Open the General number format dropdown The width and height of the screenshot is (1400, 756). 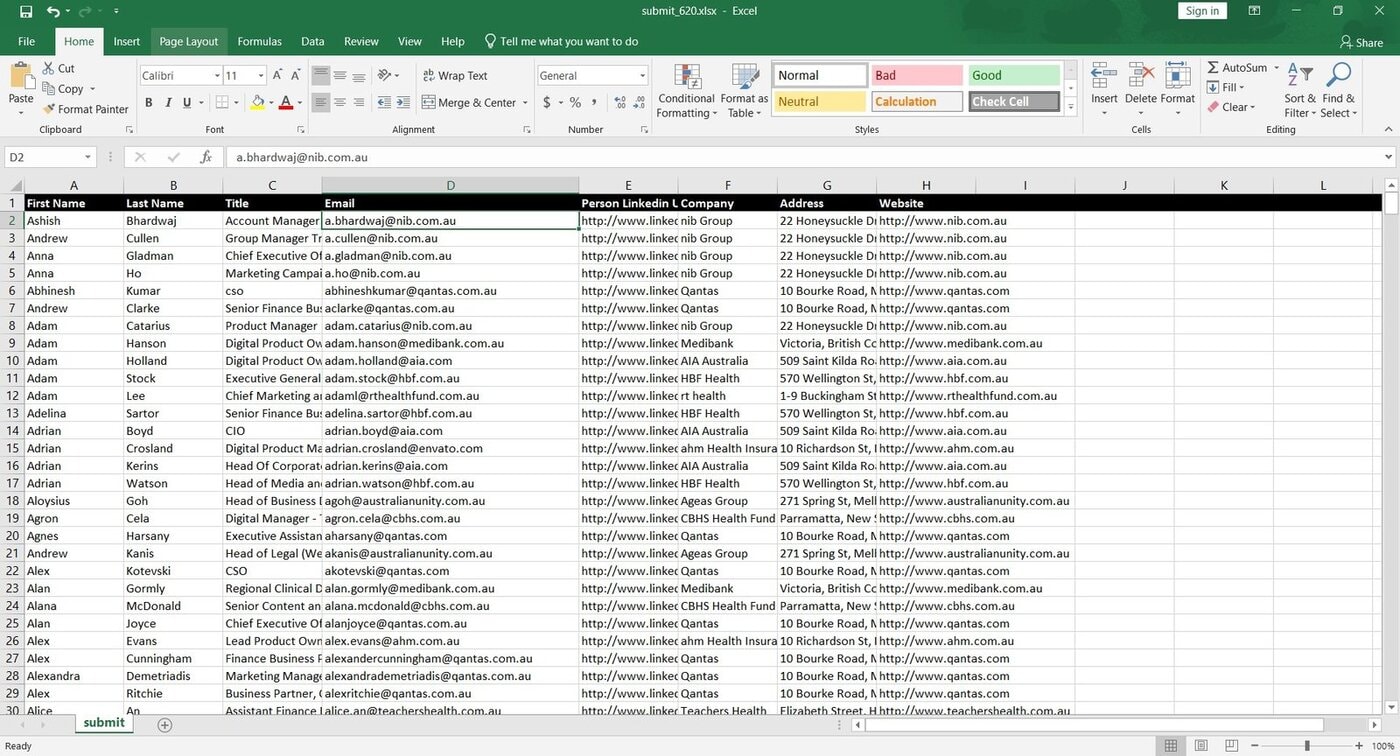[x=642, y=76]
